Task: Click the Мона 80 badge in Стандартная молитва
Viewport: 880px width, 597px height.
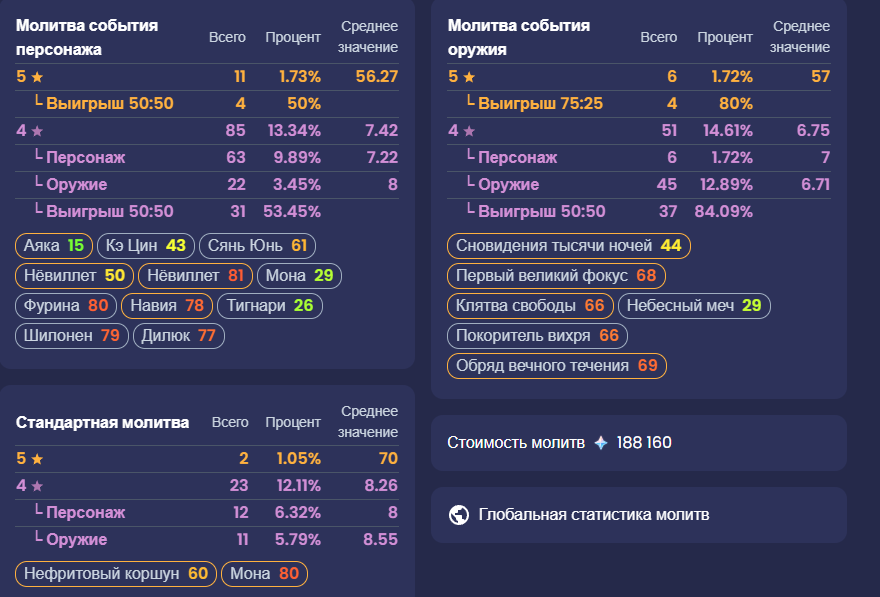Action: (x=264, y=574)
